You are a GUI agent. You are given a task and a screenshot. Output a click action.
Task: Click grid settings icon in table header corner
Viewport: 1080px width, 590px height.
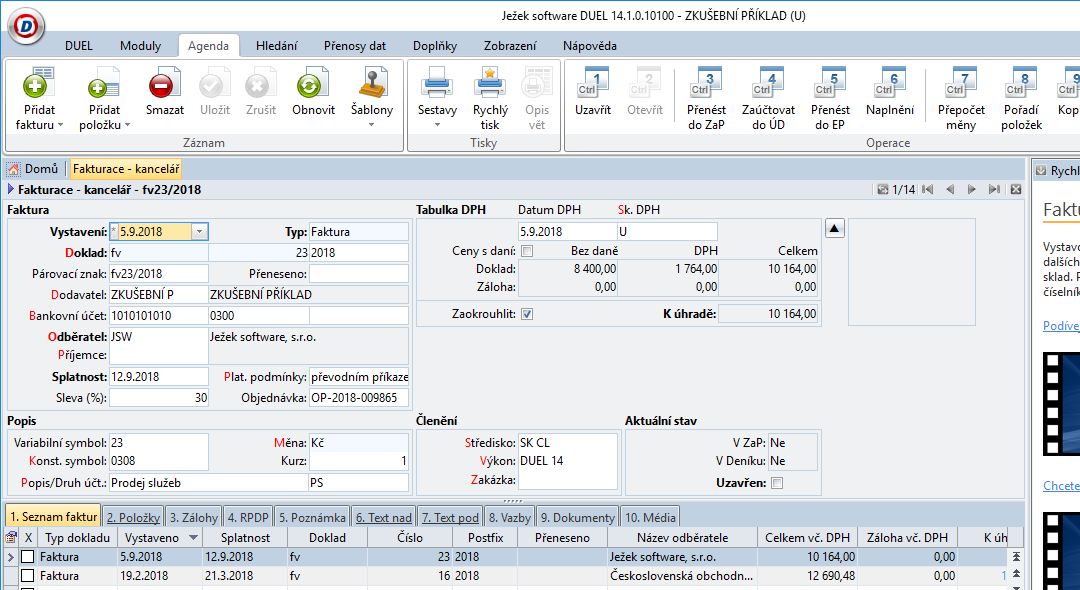(x=10, y=538)
